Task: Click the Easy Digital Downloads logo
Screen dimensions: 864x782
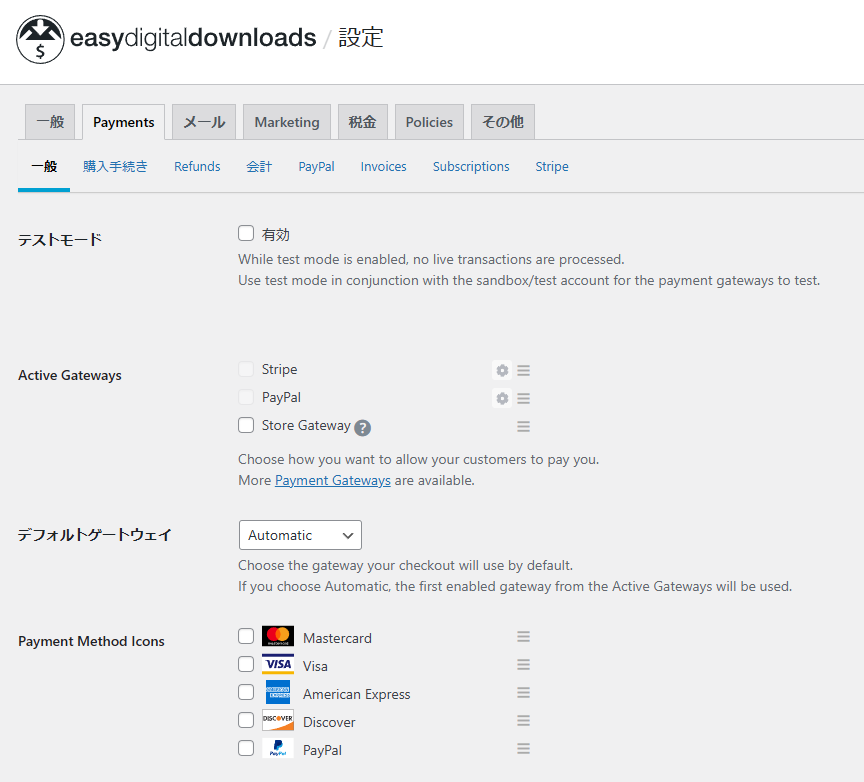Action: point(40,40)
